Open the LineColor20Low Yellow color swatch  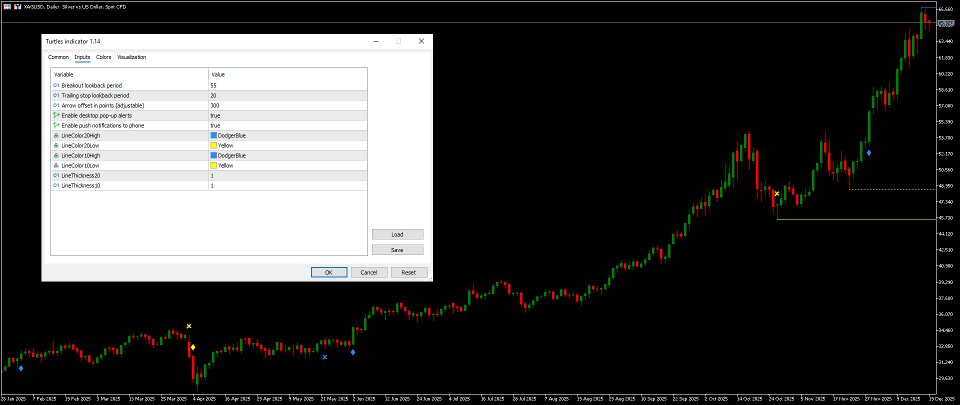tap(214, 146)
